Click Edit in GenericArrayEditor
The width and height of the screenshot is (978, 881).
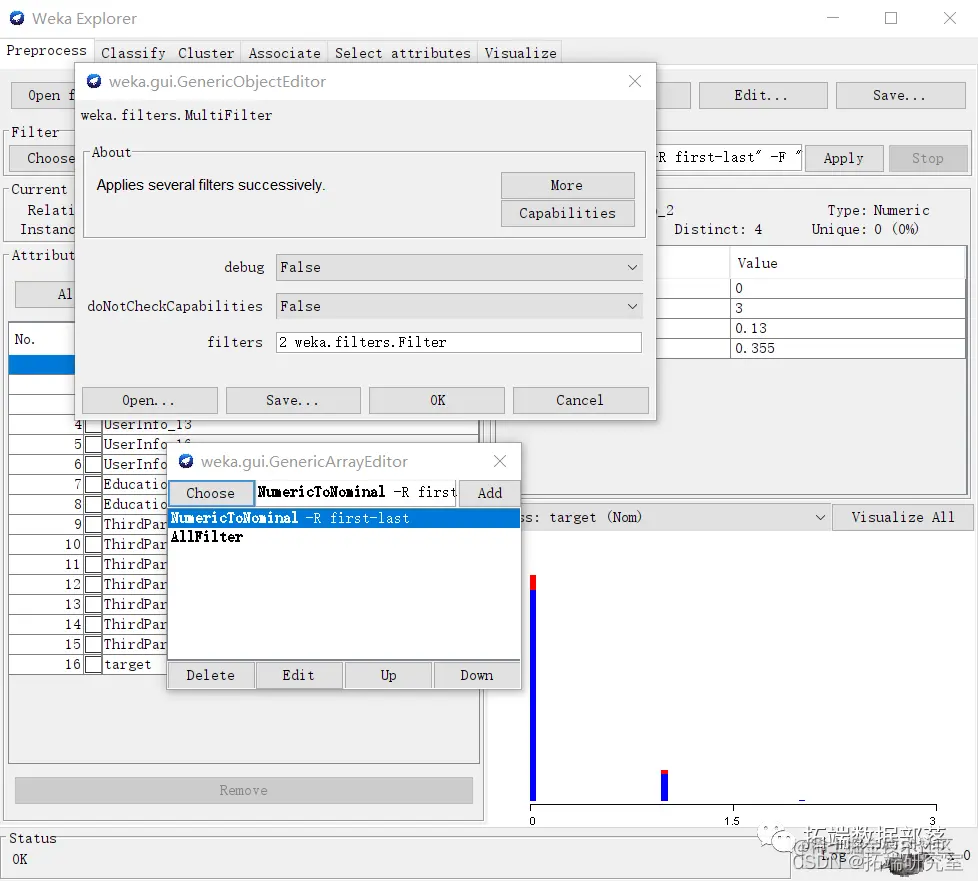tap(299, 675)
